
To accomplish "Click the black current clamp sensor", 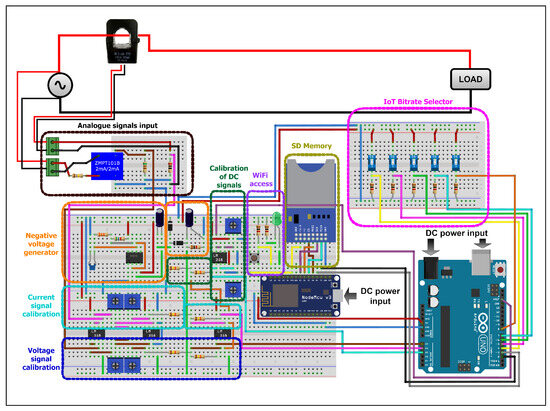I will pyautogui.click(x=122, y=41).
